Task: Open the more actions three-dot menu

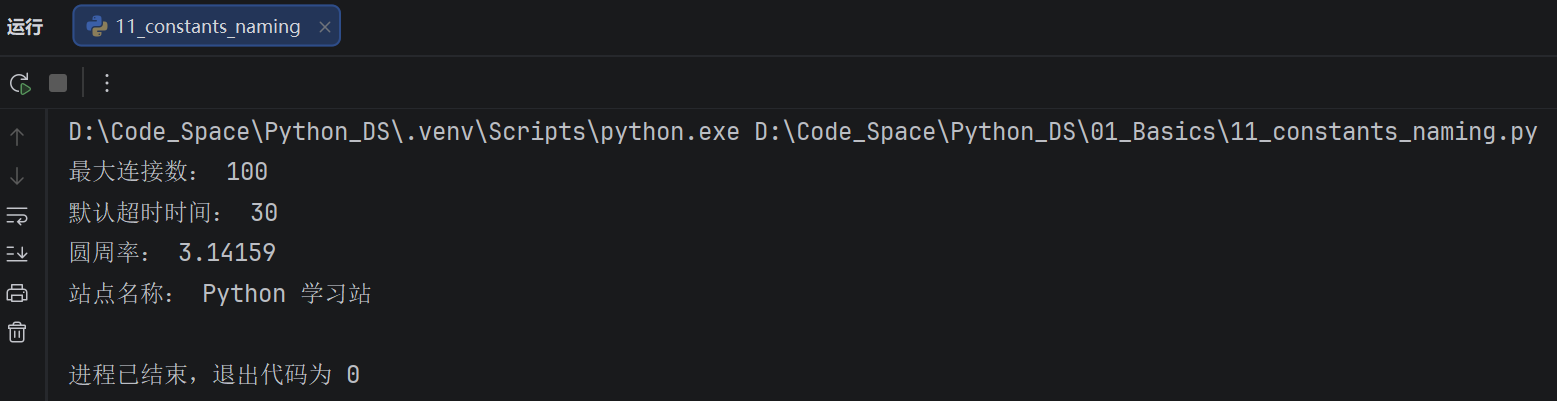Action: tap(107, 83)
